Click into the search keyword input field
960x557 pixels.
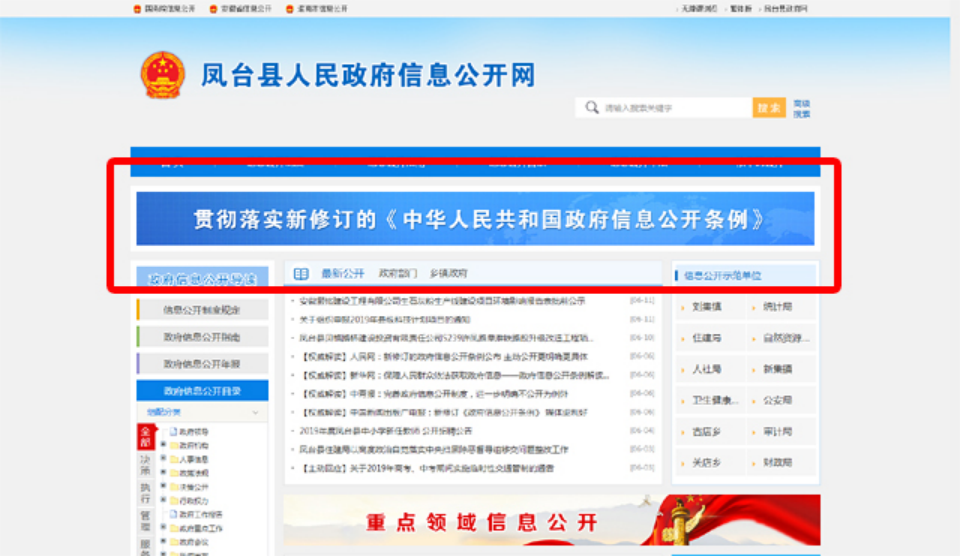click(x=675, y=108)
